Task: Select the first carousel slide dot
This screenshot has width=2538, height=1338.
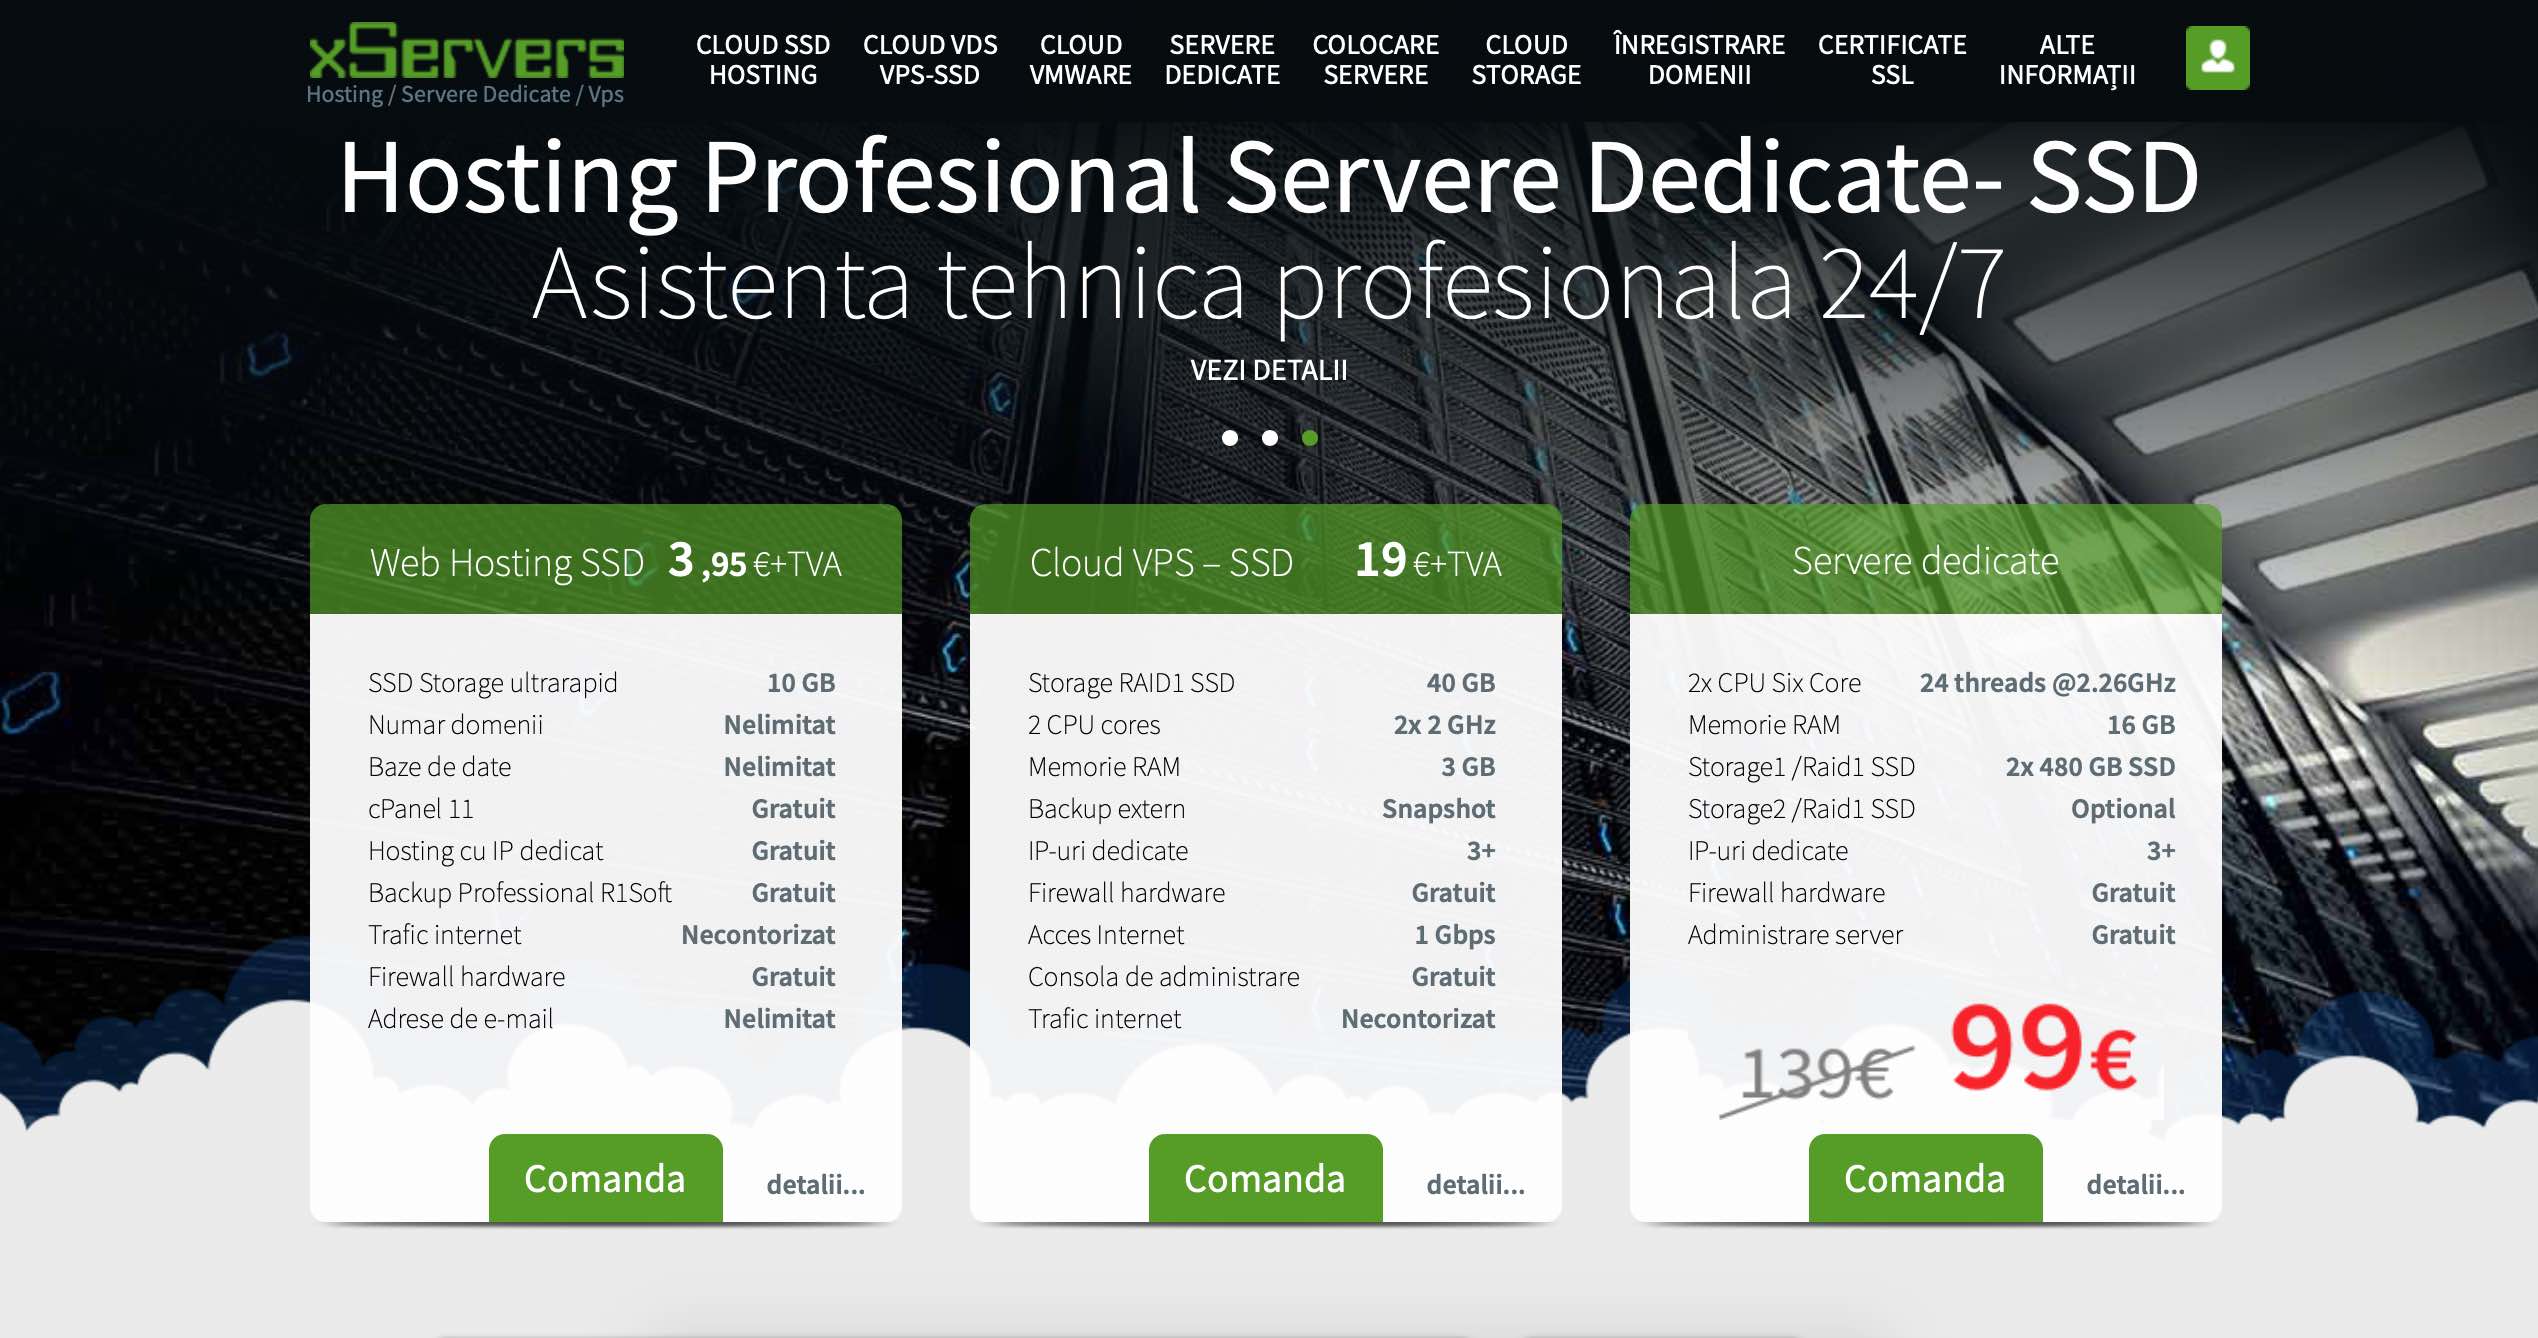Action: (1232, 437)
